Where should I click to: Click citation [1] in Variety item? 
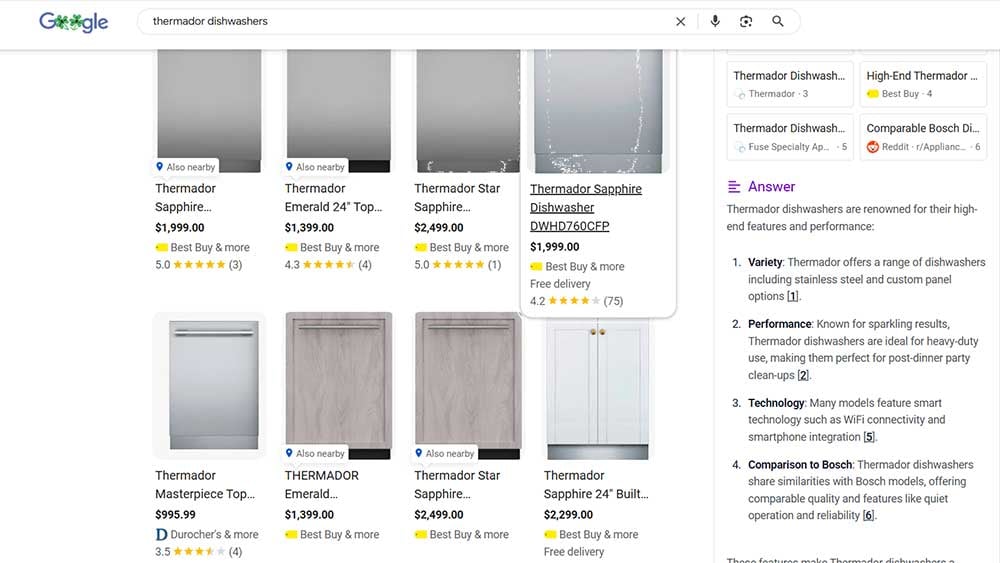coord(792,296)
